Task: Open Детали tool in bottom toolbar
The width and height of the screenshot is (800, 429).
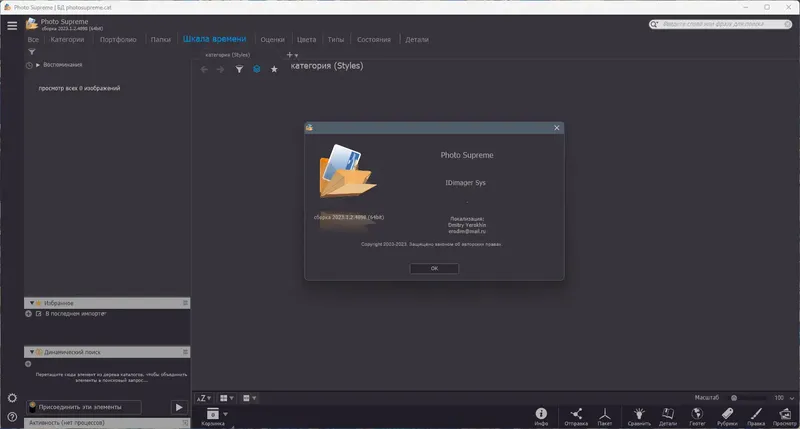Action: 668,416
